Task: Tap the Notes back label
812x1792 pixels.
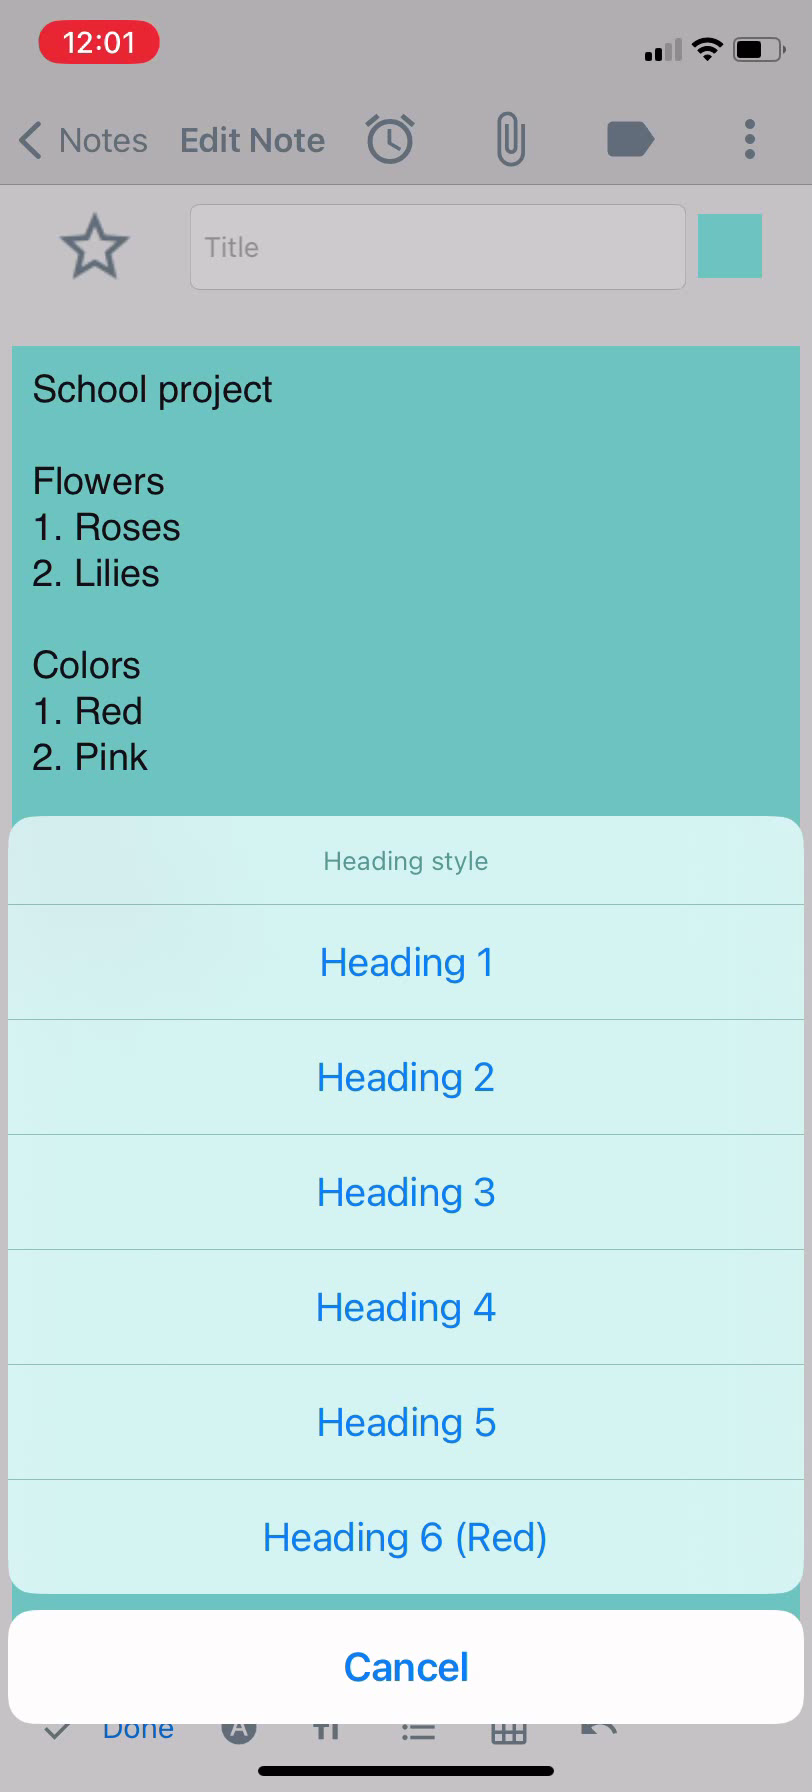Action: pyautogui.click(x=103, y=140)
